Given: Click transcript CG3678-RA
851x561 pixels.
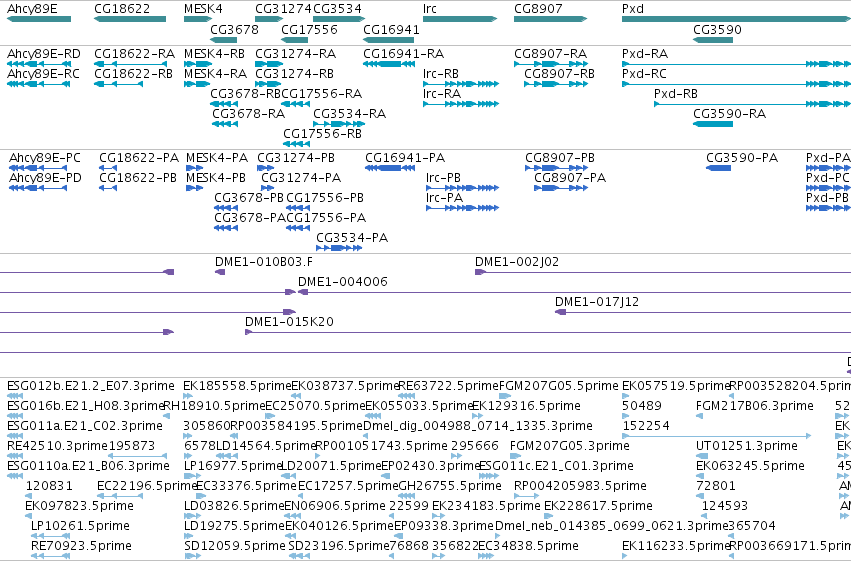Looking at the screenshot, I should tap(249, 114).
